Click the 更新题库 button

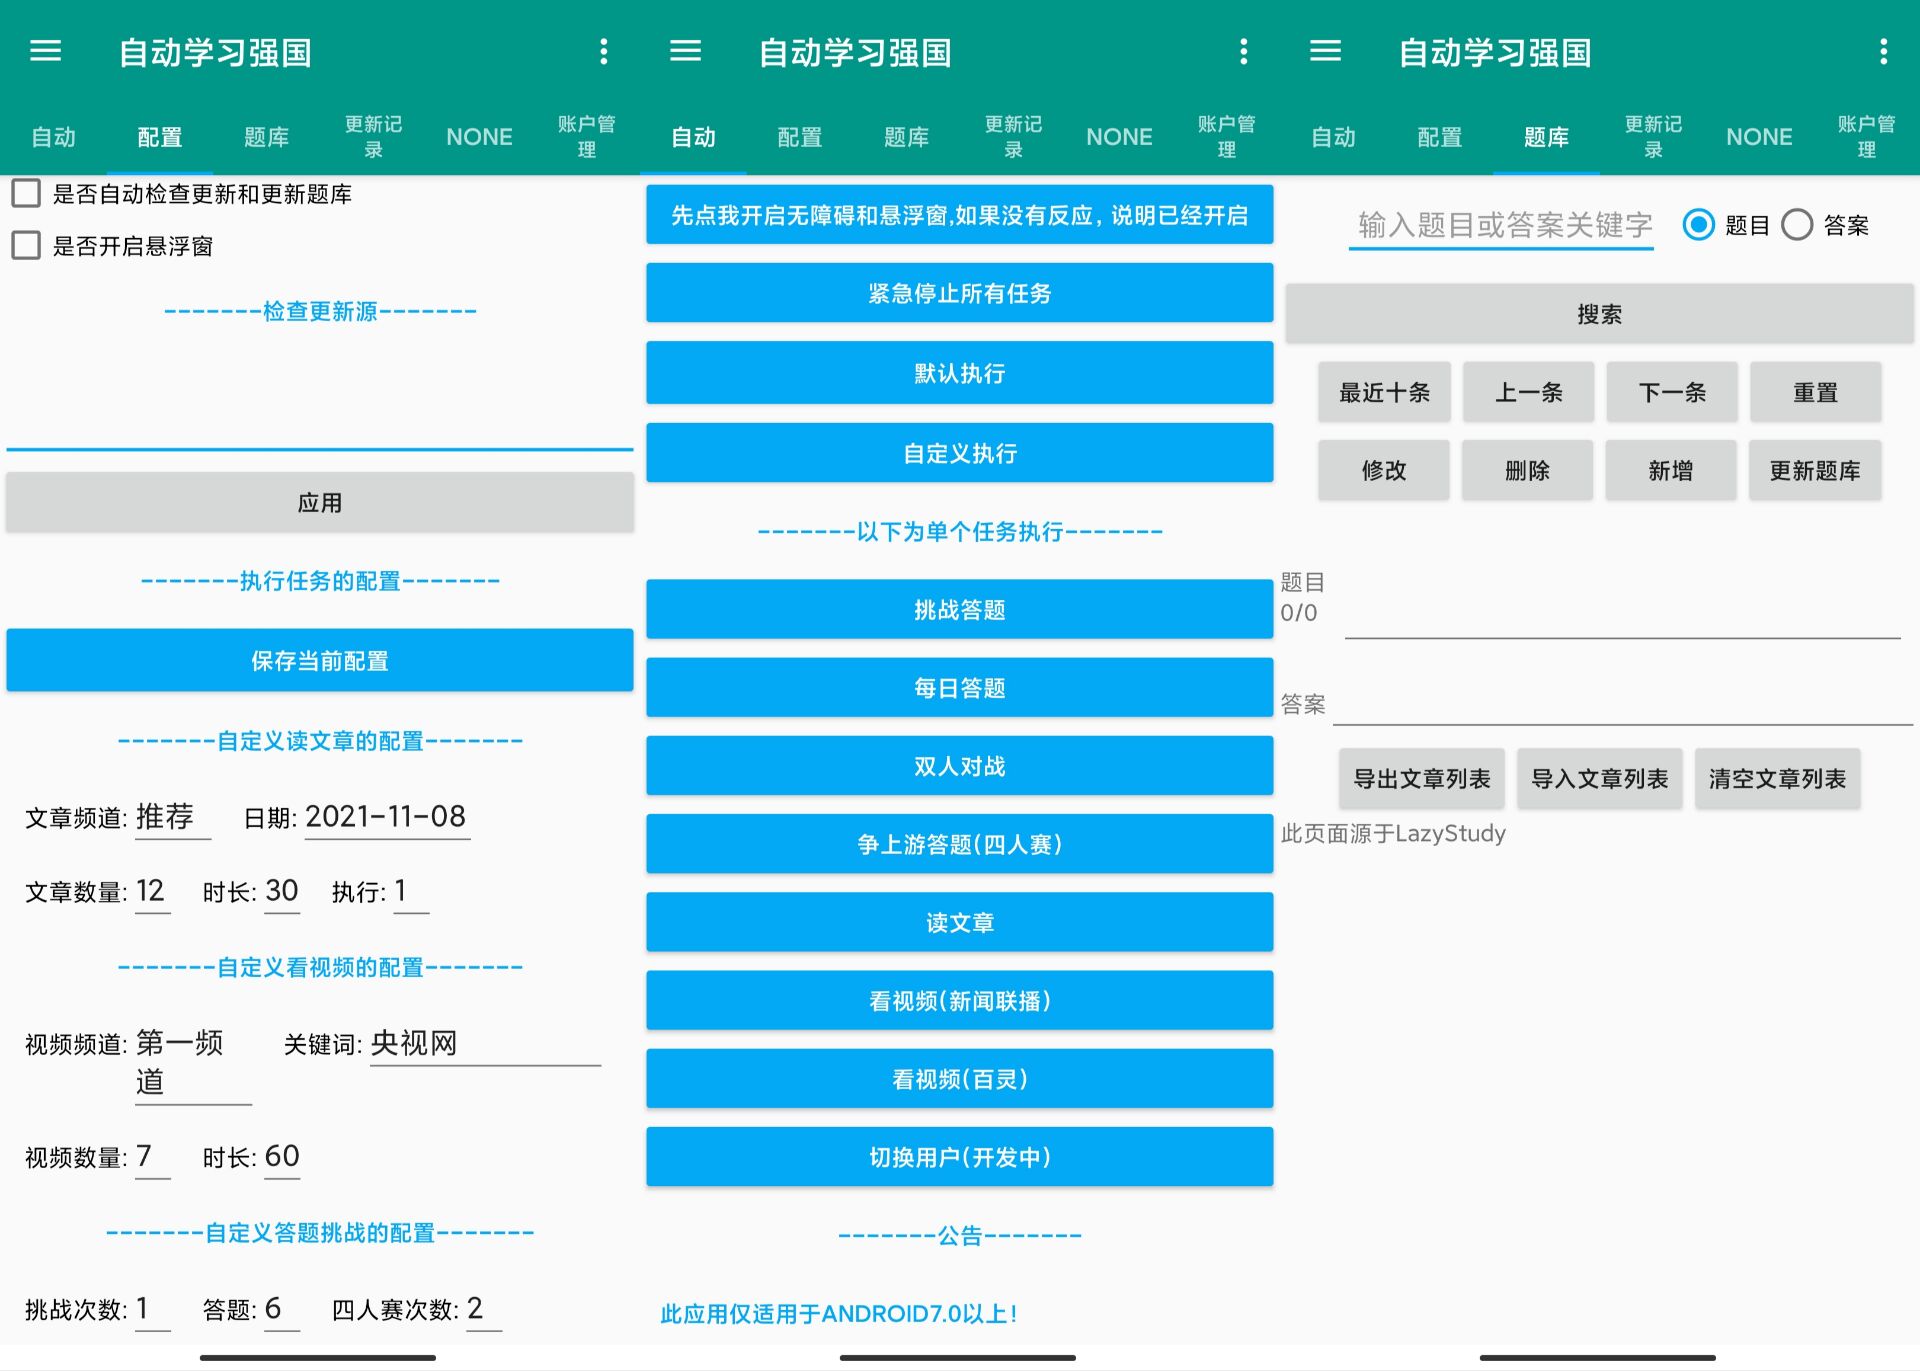[x=1814, y=471]
